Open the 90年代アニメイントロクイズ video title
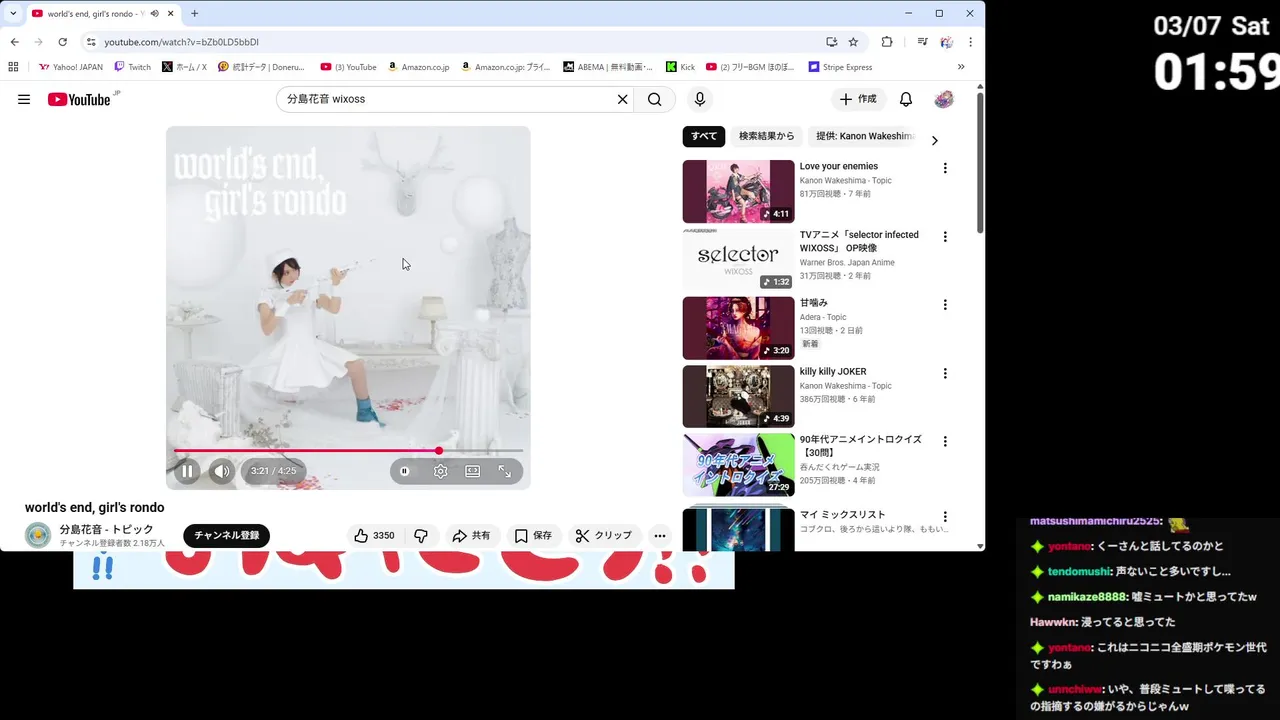Image resolution: width=1280 pixels, height=720 pixels. coord(861,446)
